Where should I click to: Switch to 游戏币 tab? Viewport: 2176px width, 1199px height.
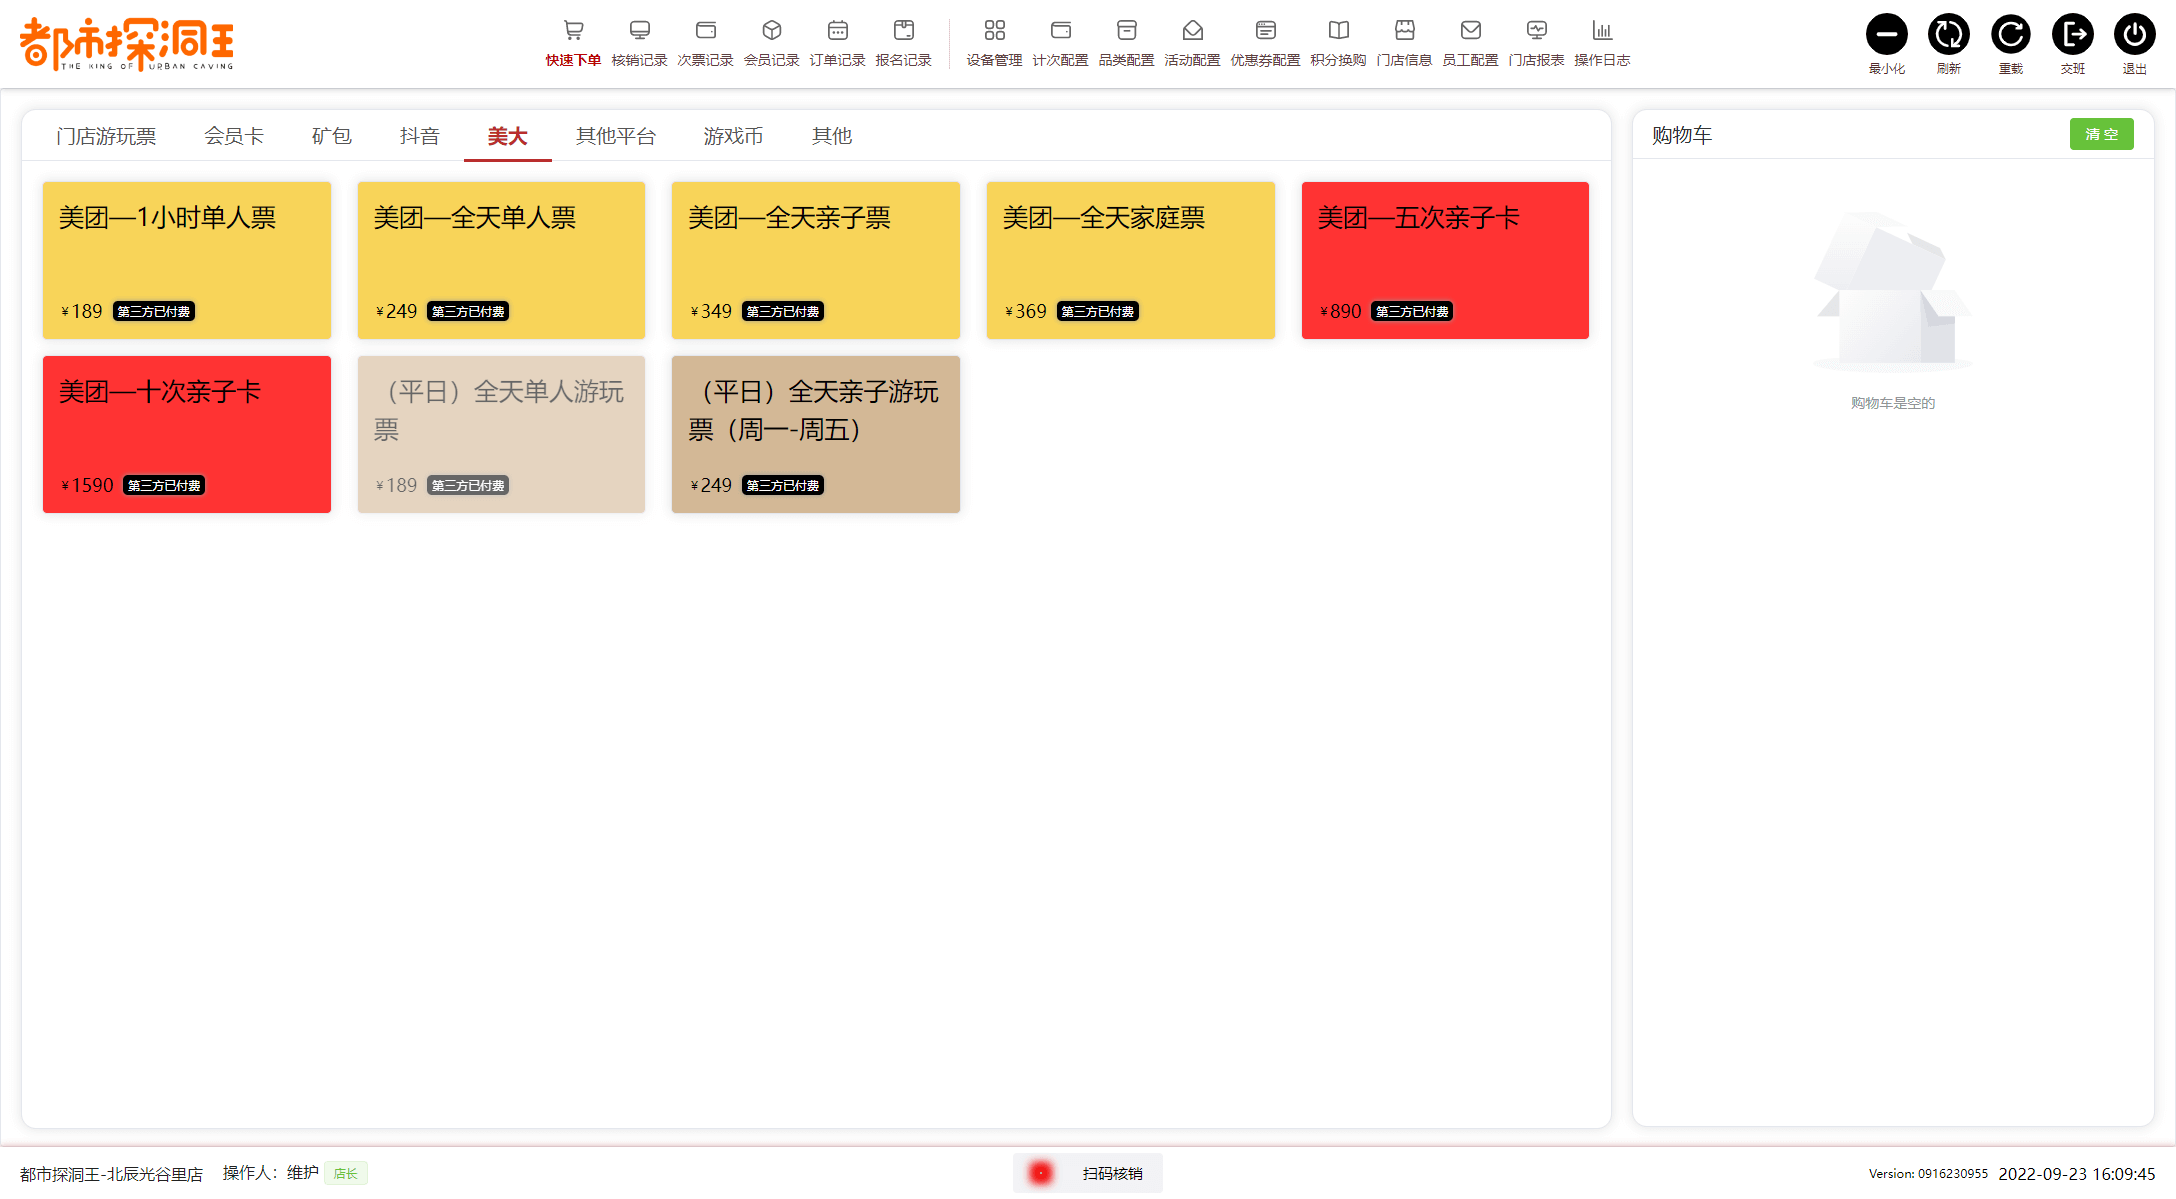tap(734, 136)
